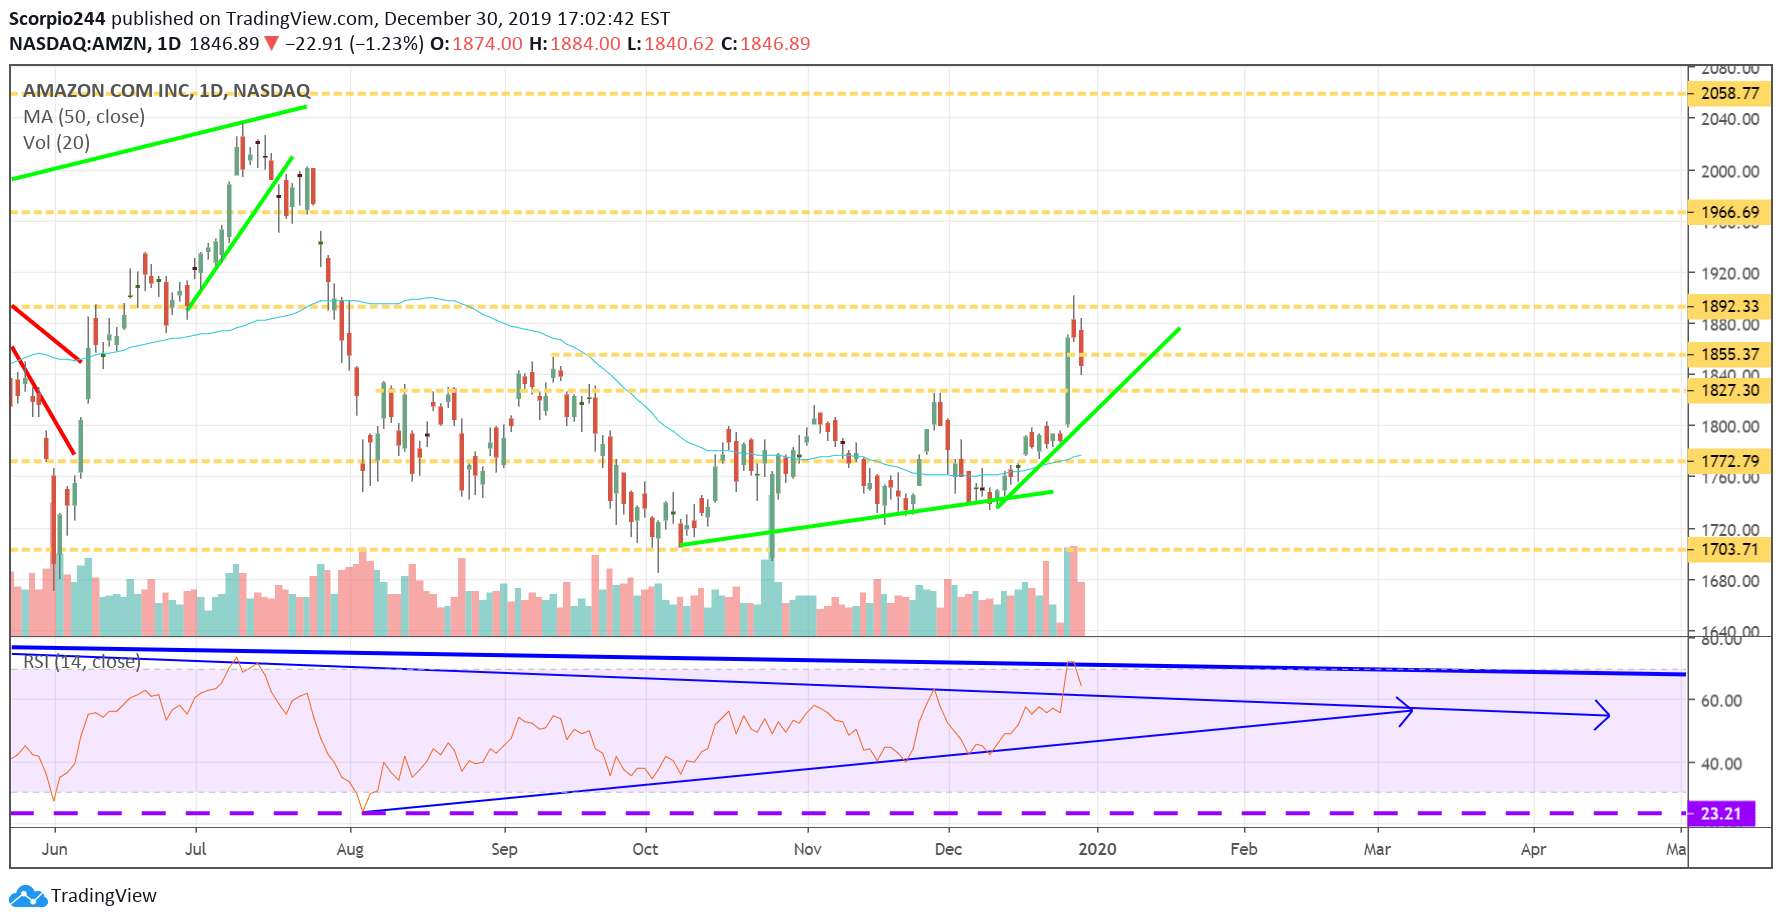The height and width of the screenshot is (923, 1782).
Task: Click the NASDAQ:AMZN, 1D symbol header
Action: click(x=95, y=44)
